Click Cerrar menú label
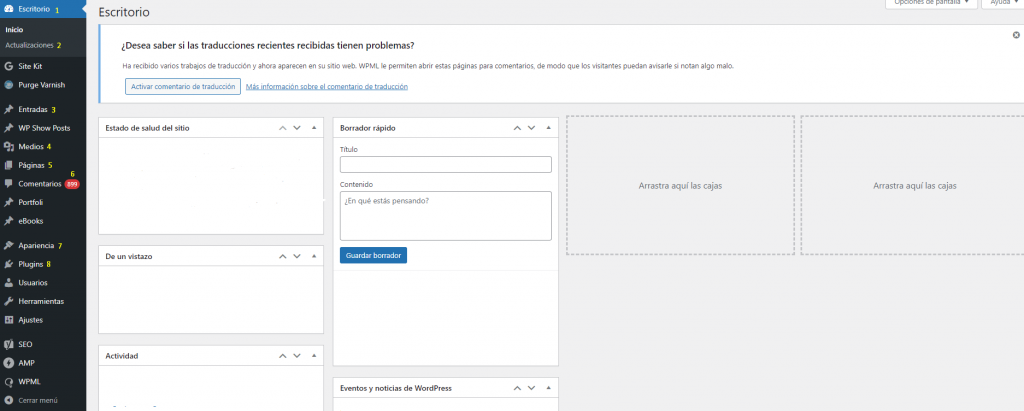The image size is (1024, 411). 39,400
